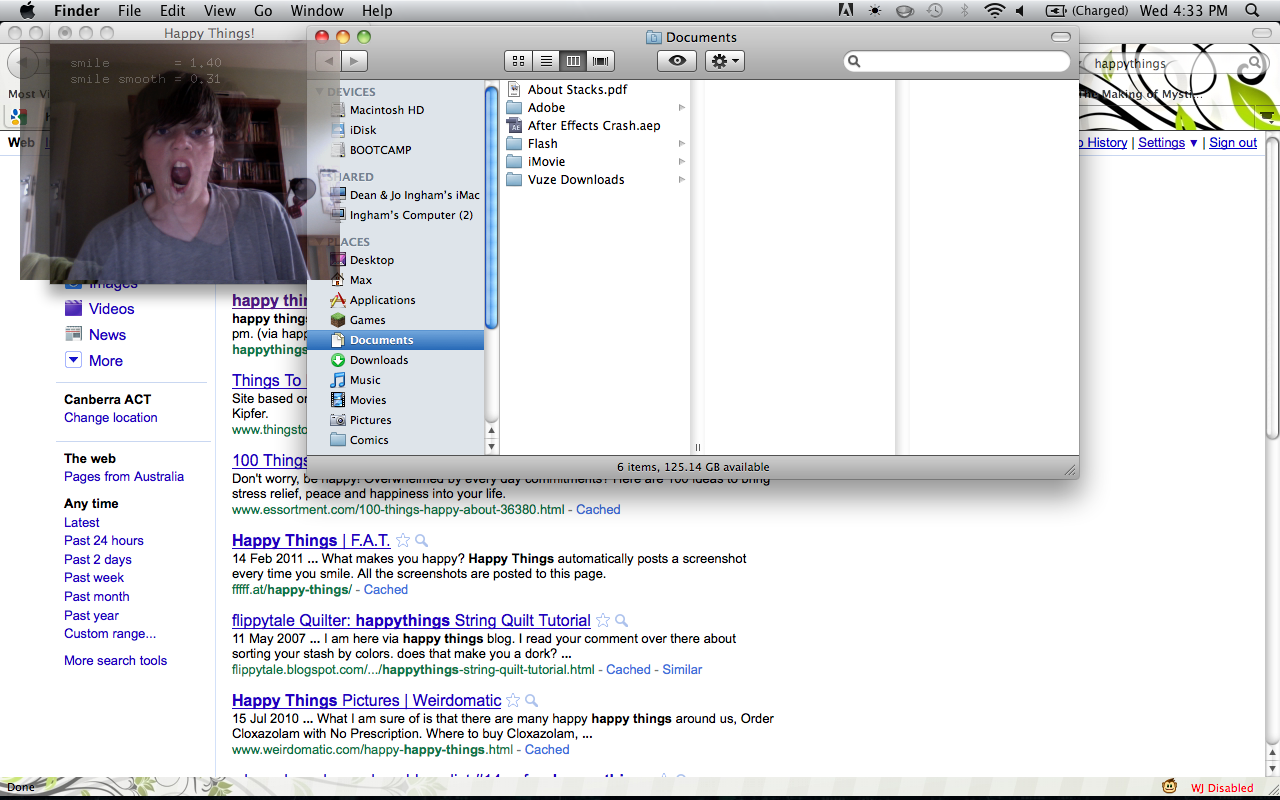Enable Cover Flow view in Finder
Viewport: 1280px width, 800px height.
tap(600, 61)
